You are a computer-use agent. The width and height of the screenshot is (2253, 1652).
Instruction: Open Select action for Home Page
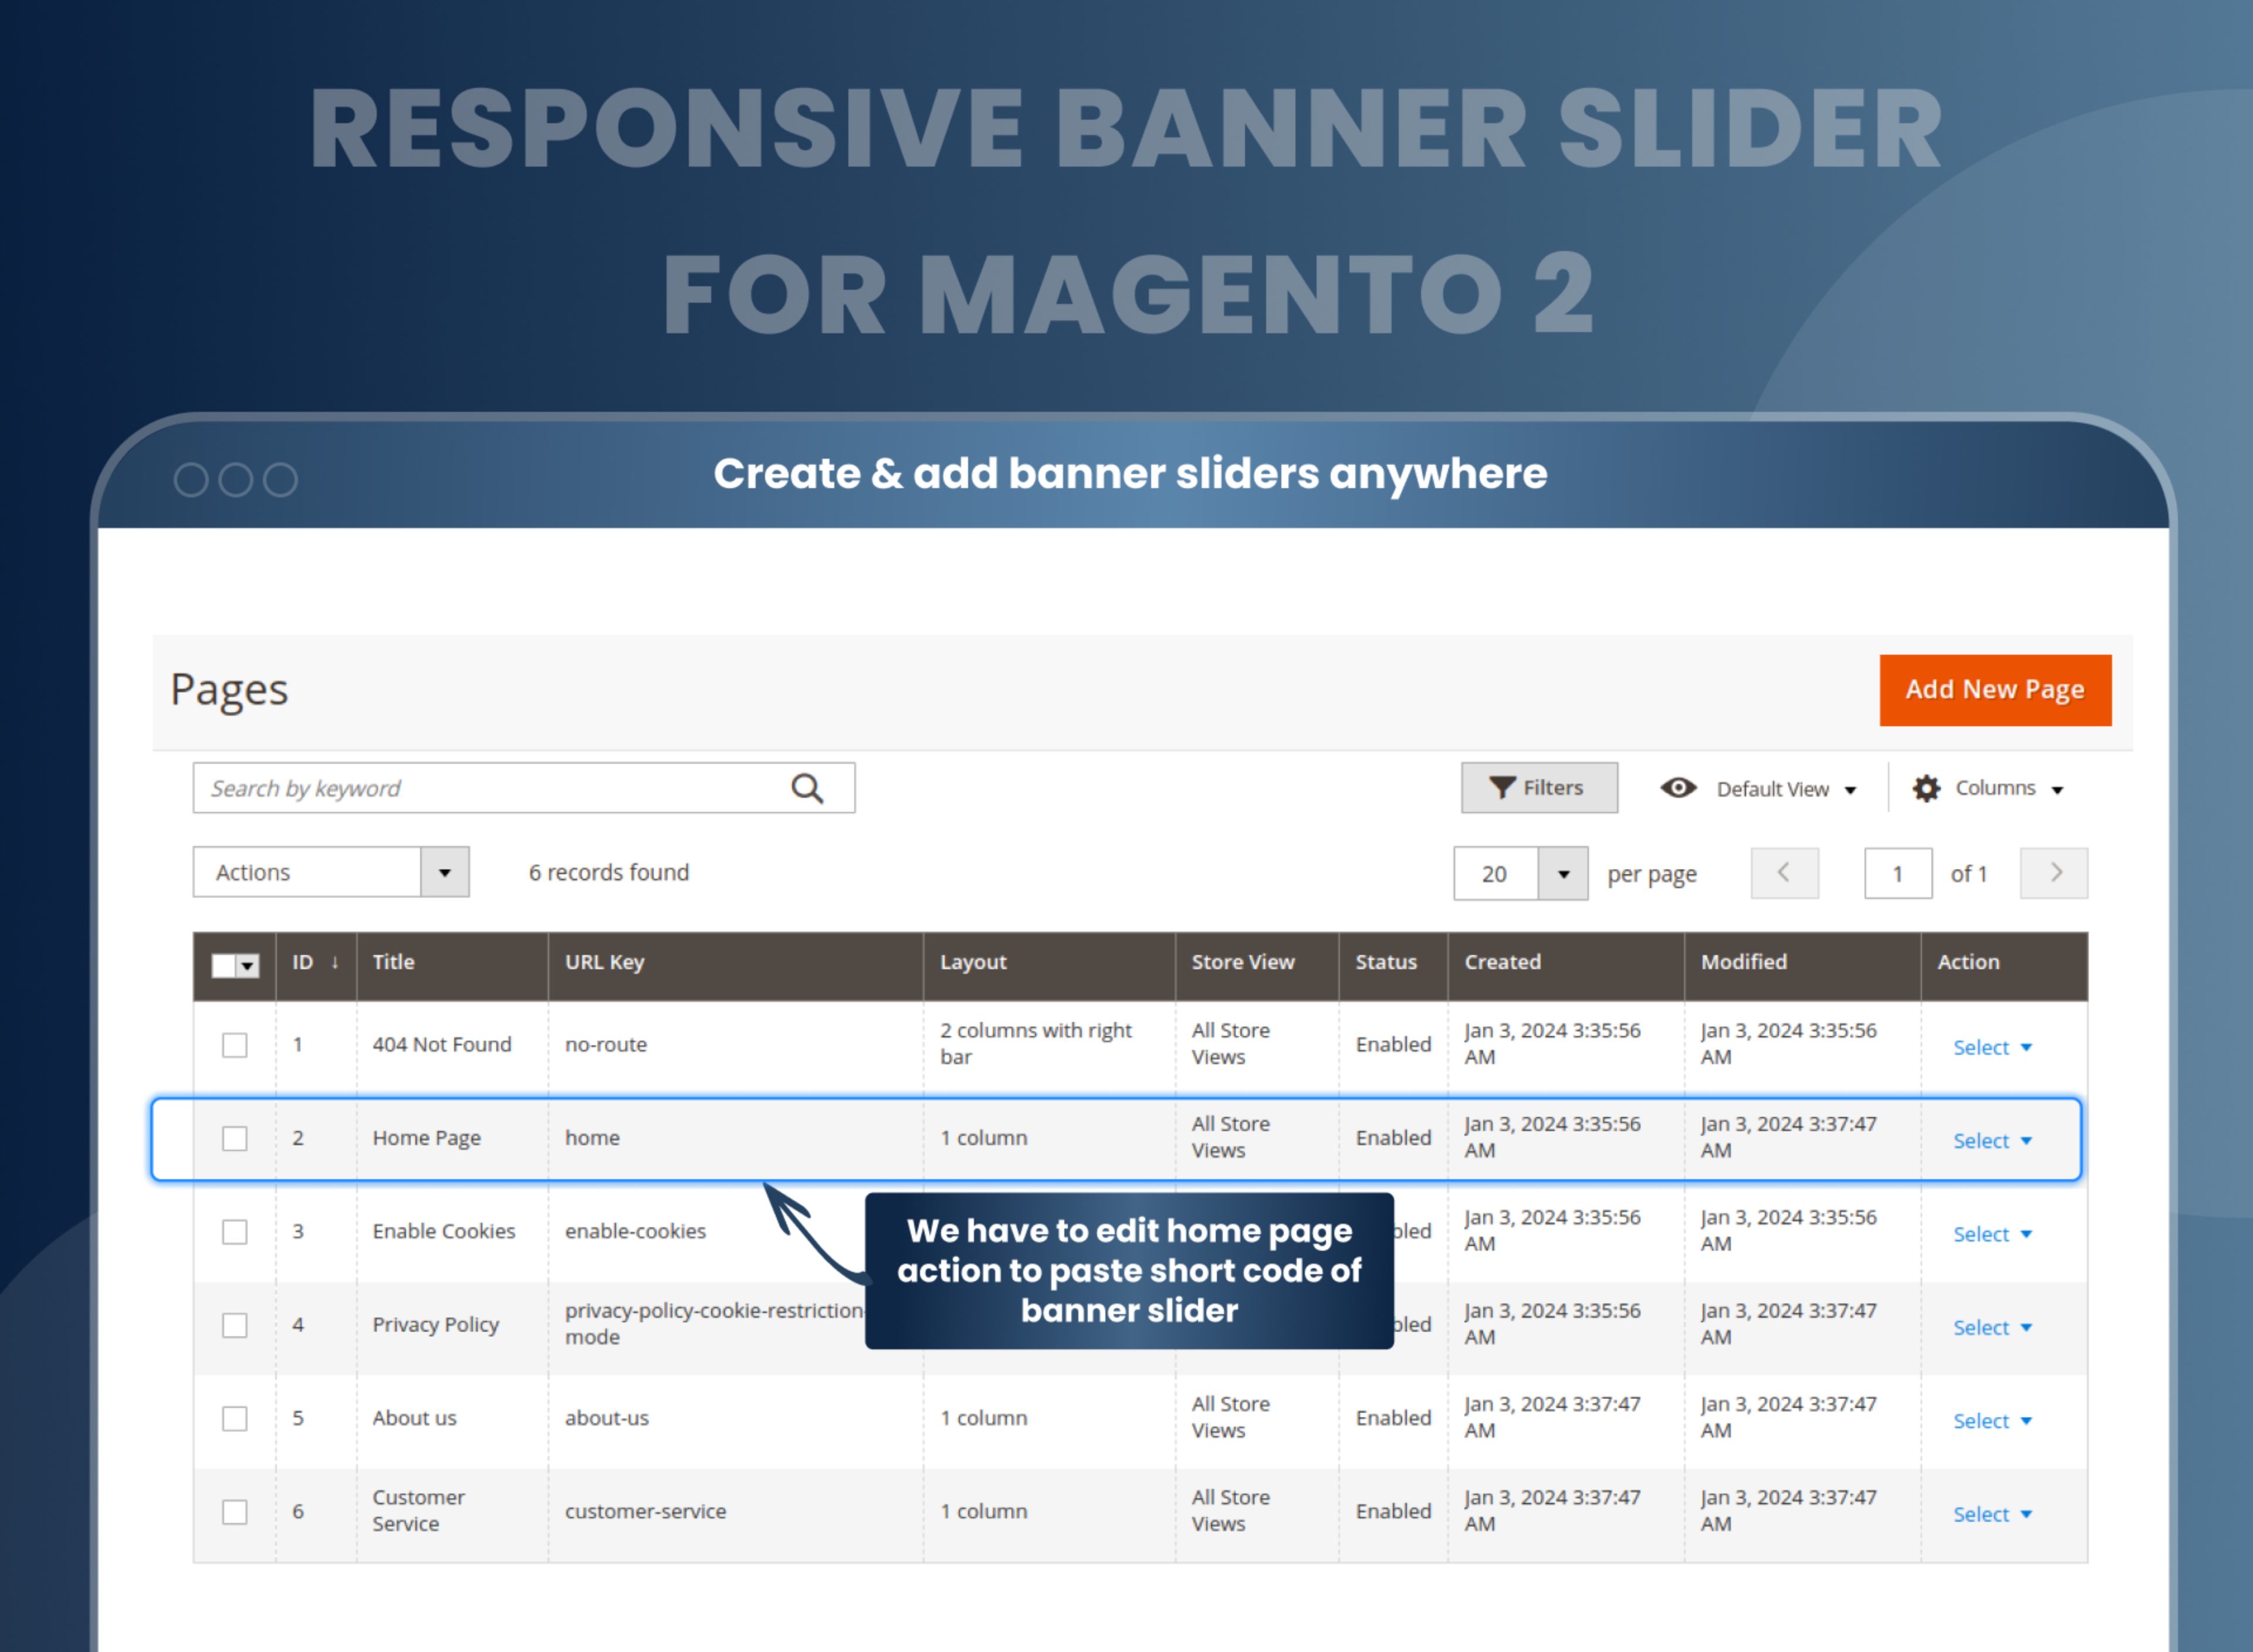[x=1992, y=1141]
